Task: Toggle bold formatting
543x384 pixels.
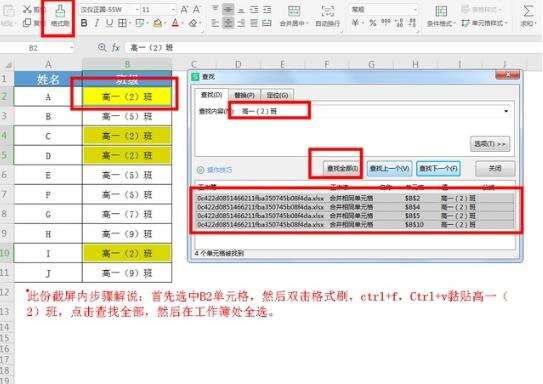Action: tap(84, 23)
